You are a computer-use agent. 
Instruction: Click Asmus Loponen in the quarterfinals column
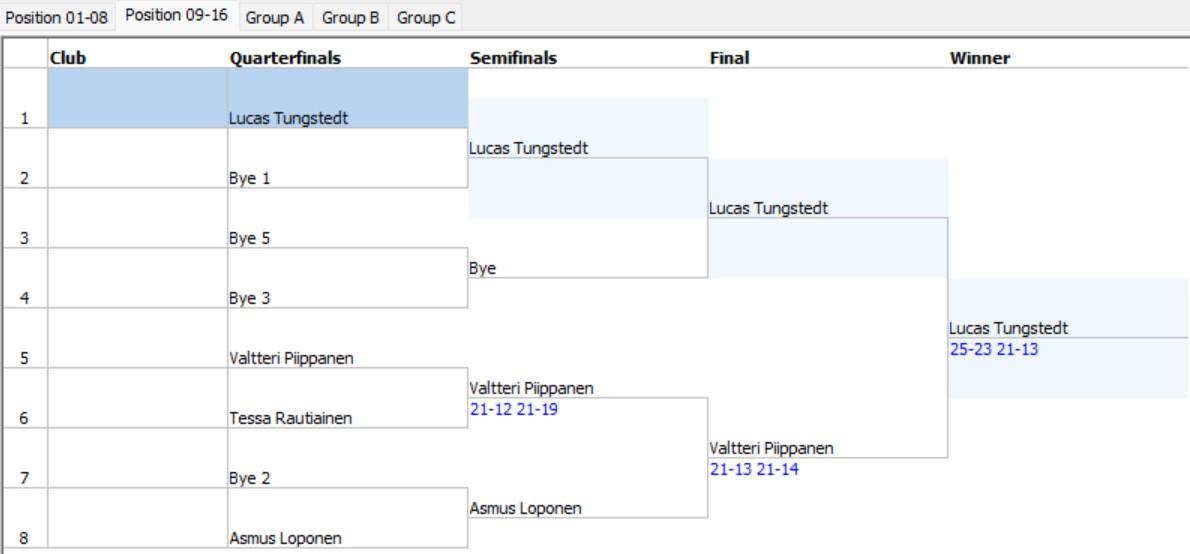pos(285,538)
